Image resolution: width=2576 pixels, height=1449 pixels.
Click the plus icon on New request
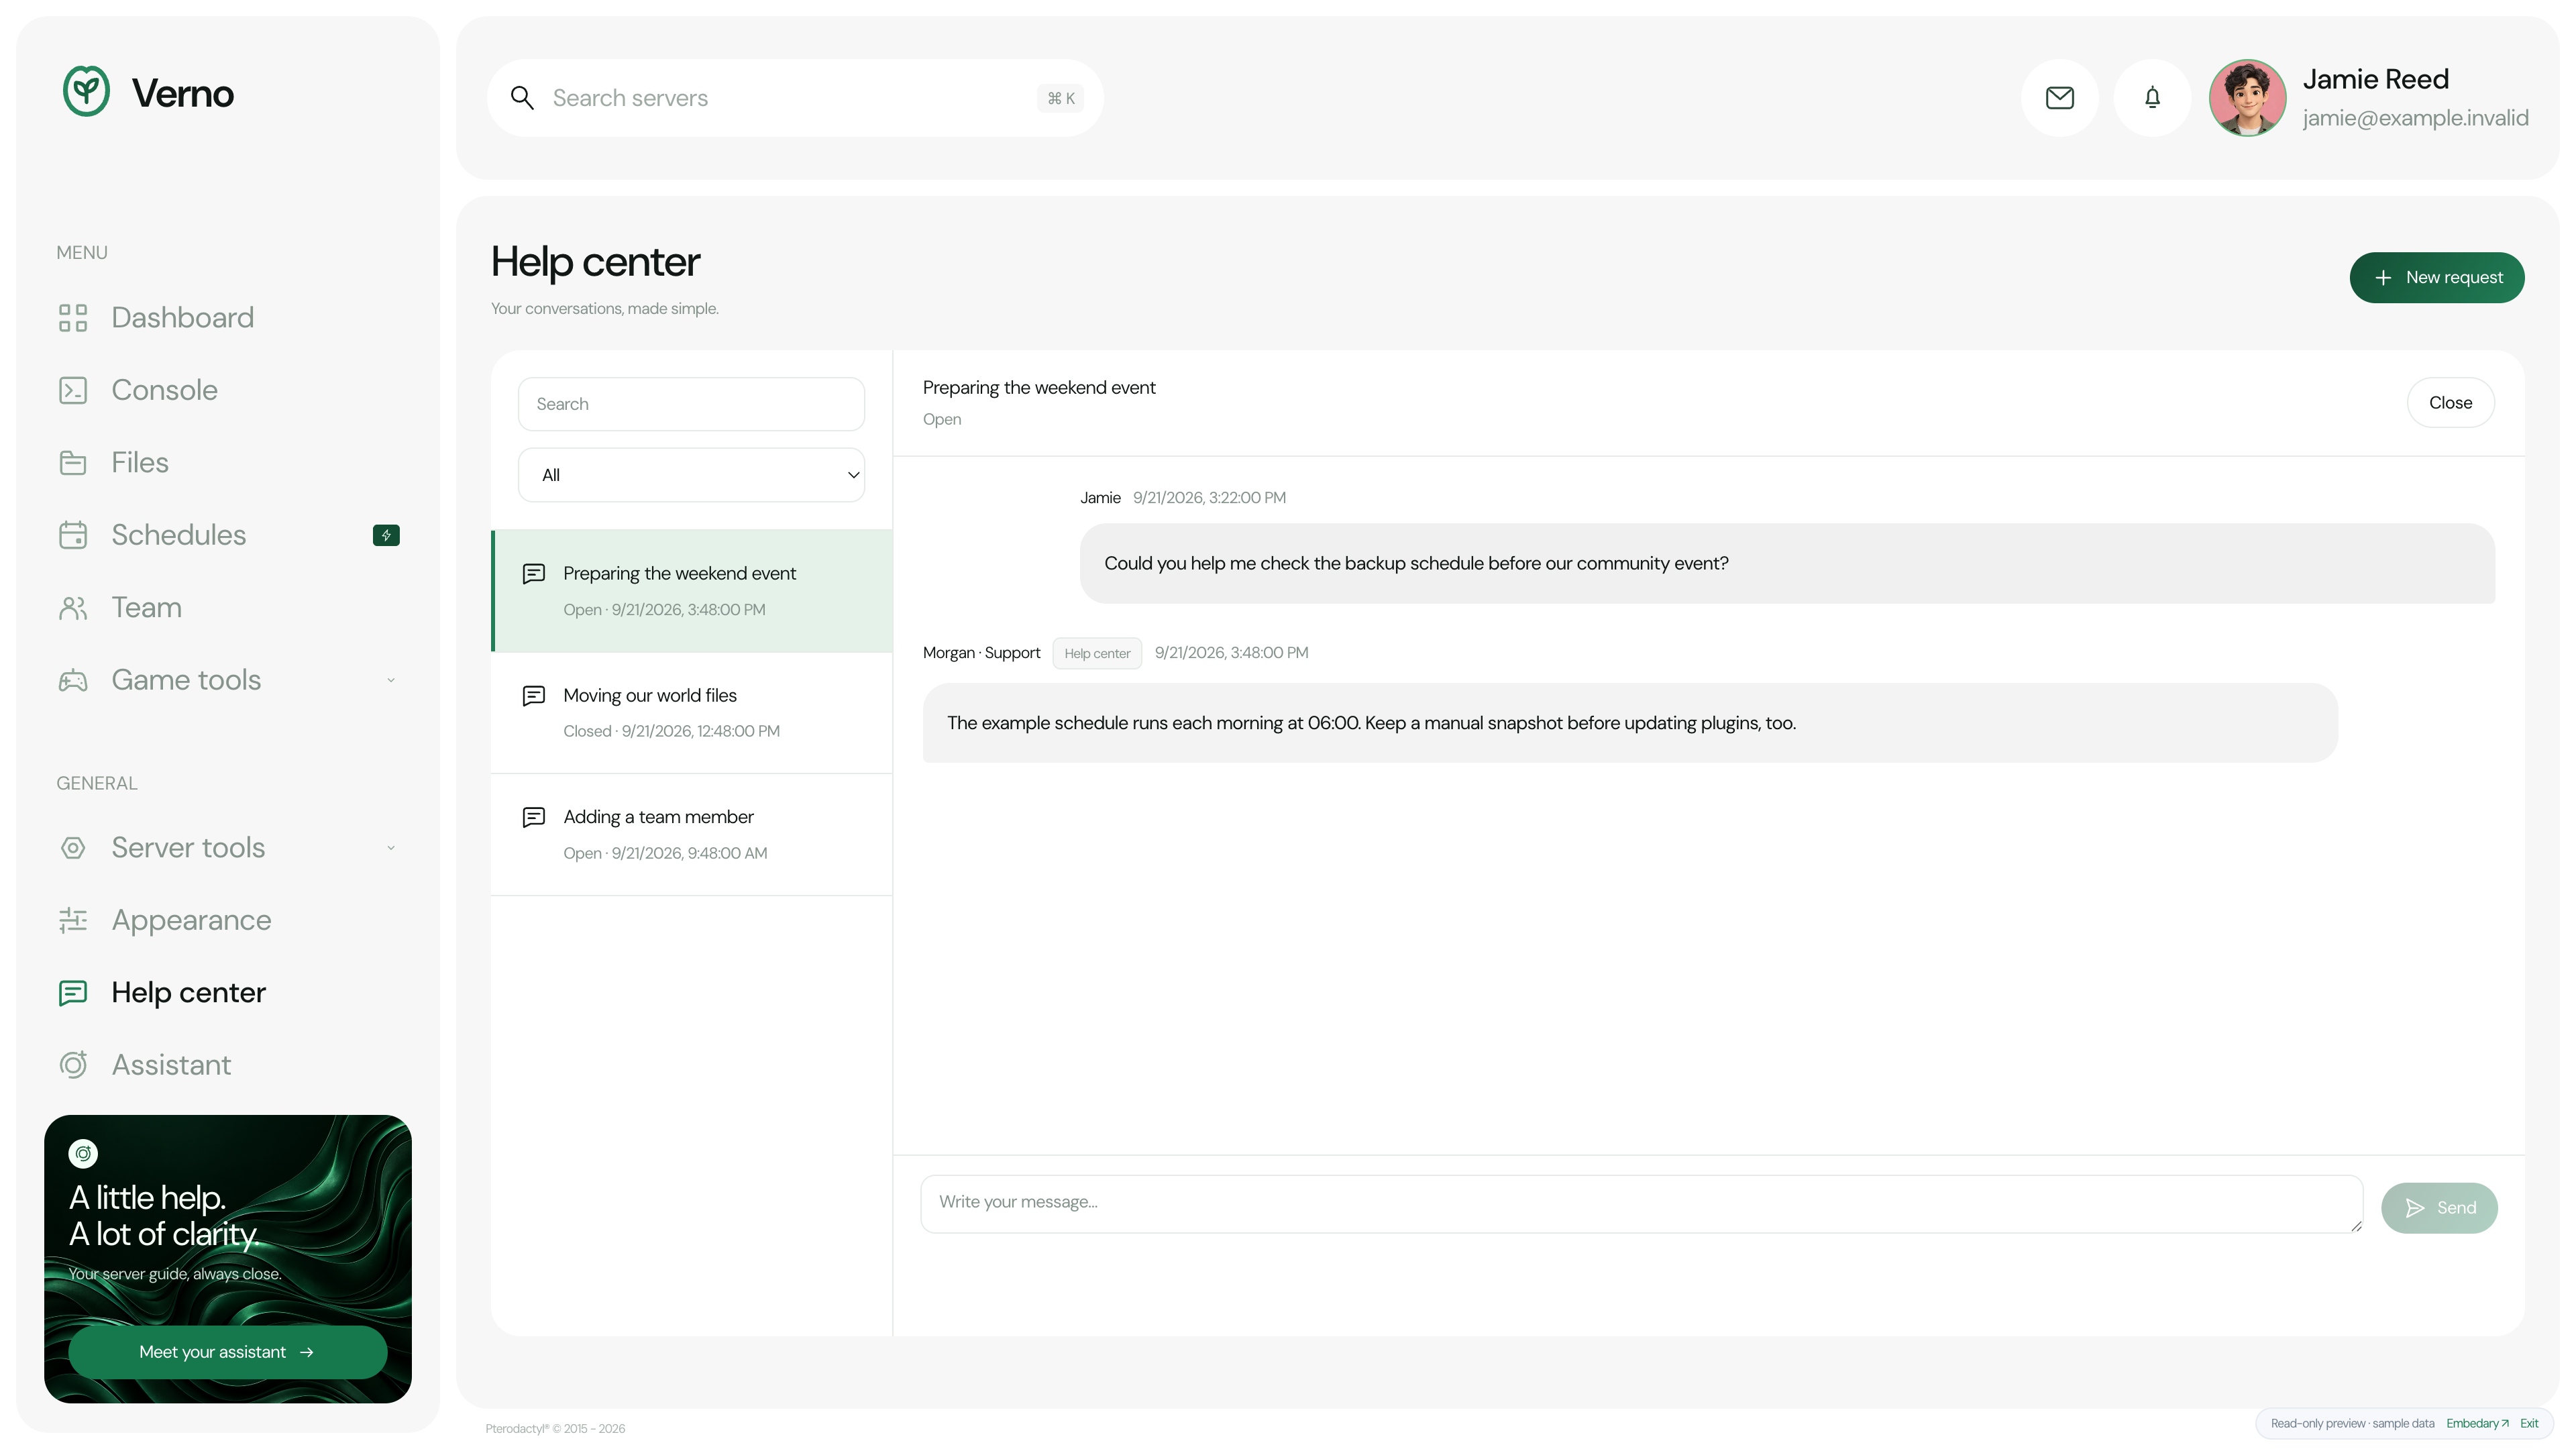click(x=2383, y=277)
